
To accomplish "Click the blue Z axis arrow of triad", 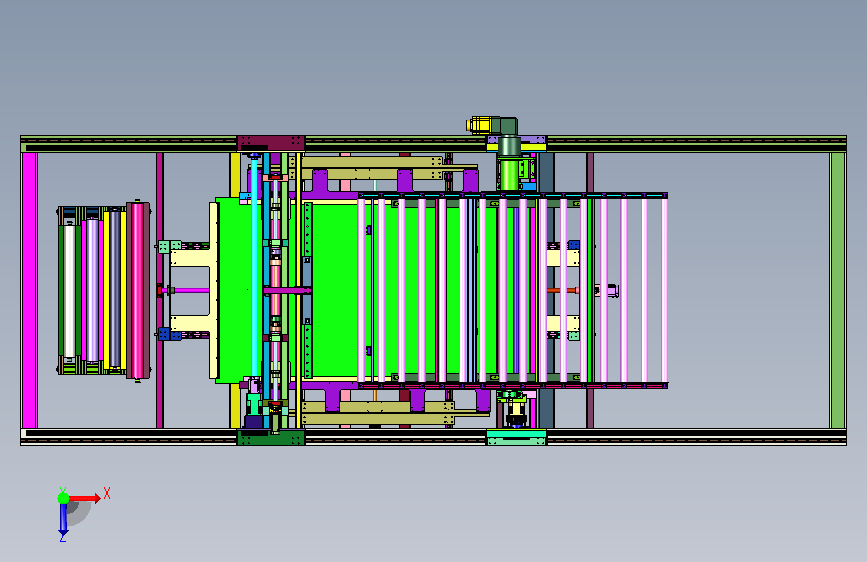I will point(63,520).
